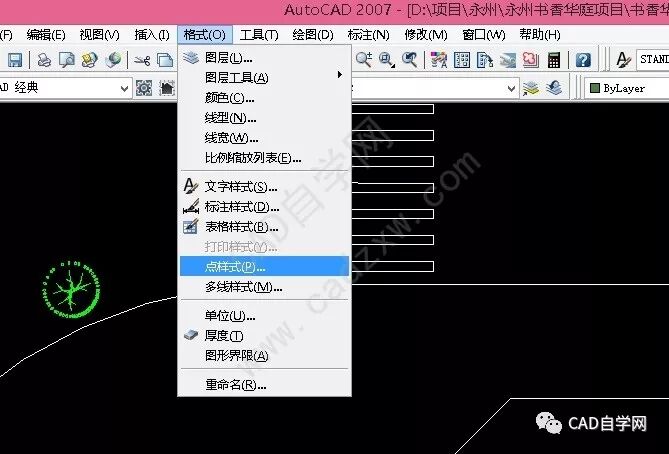
Task: Open the 标注(N) menu
Action: (x=369, y=35)
